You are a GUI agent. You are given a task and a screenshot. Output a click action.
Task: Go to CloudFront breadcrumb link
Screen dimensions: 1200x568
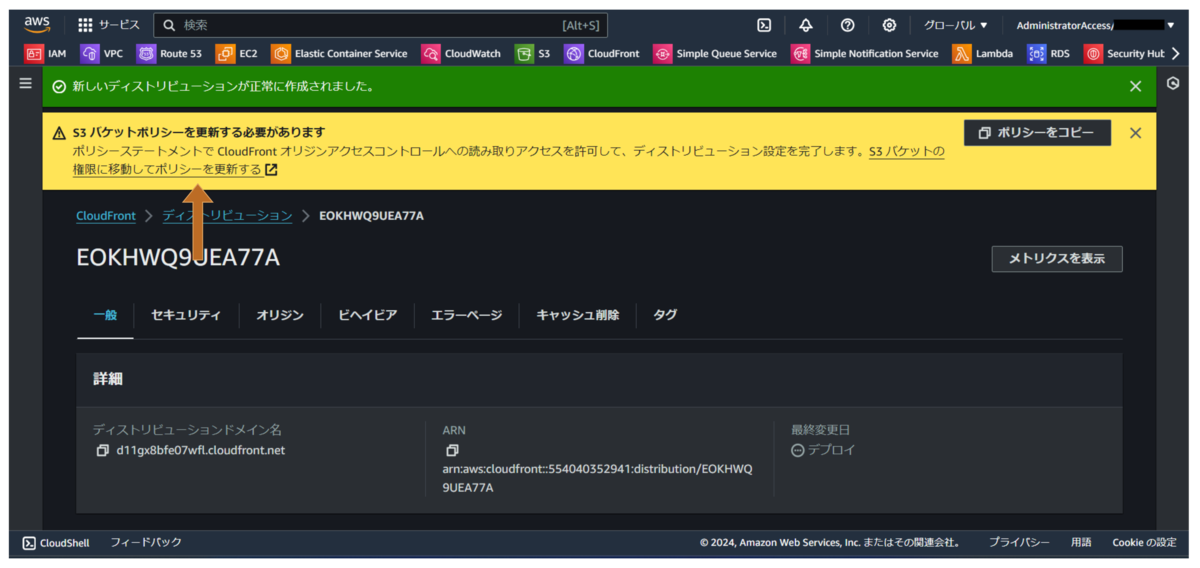tap(106, 216)
